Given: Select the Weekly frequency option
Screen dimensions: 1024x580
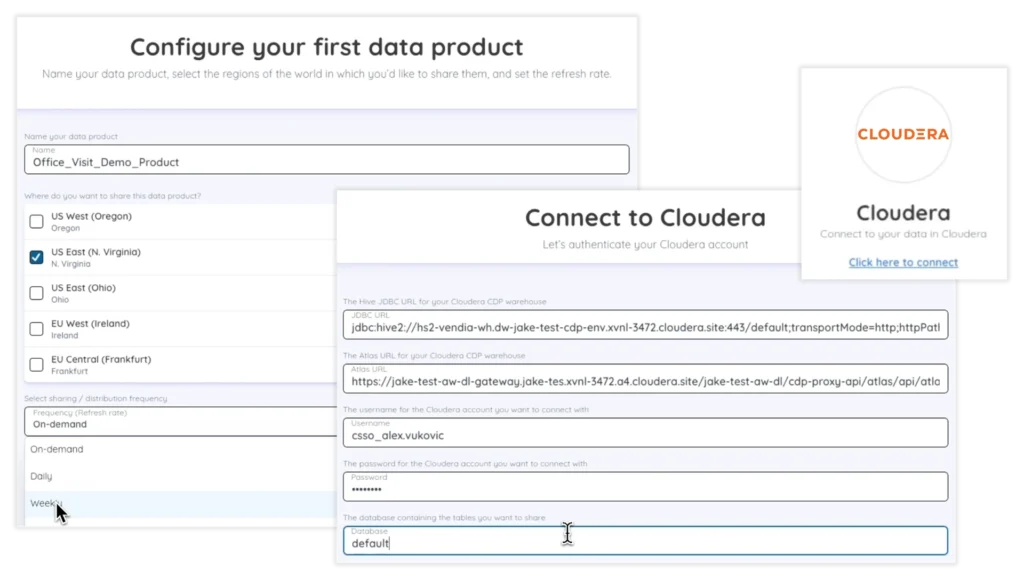Looking at the screenshot, I should pos(46,504).
